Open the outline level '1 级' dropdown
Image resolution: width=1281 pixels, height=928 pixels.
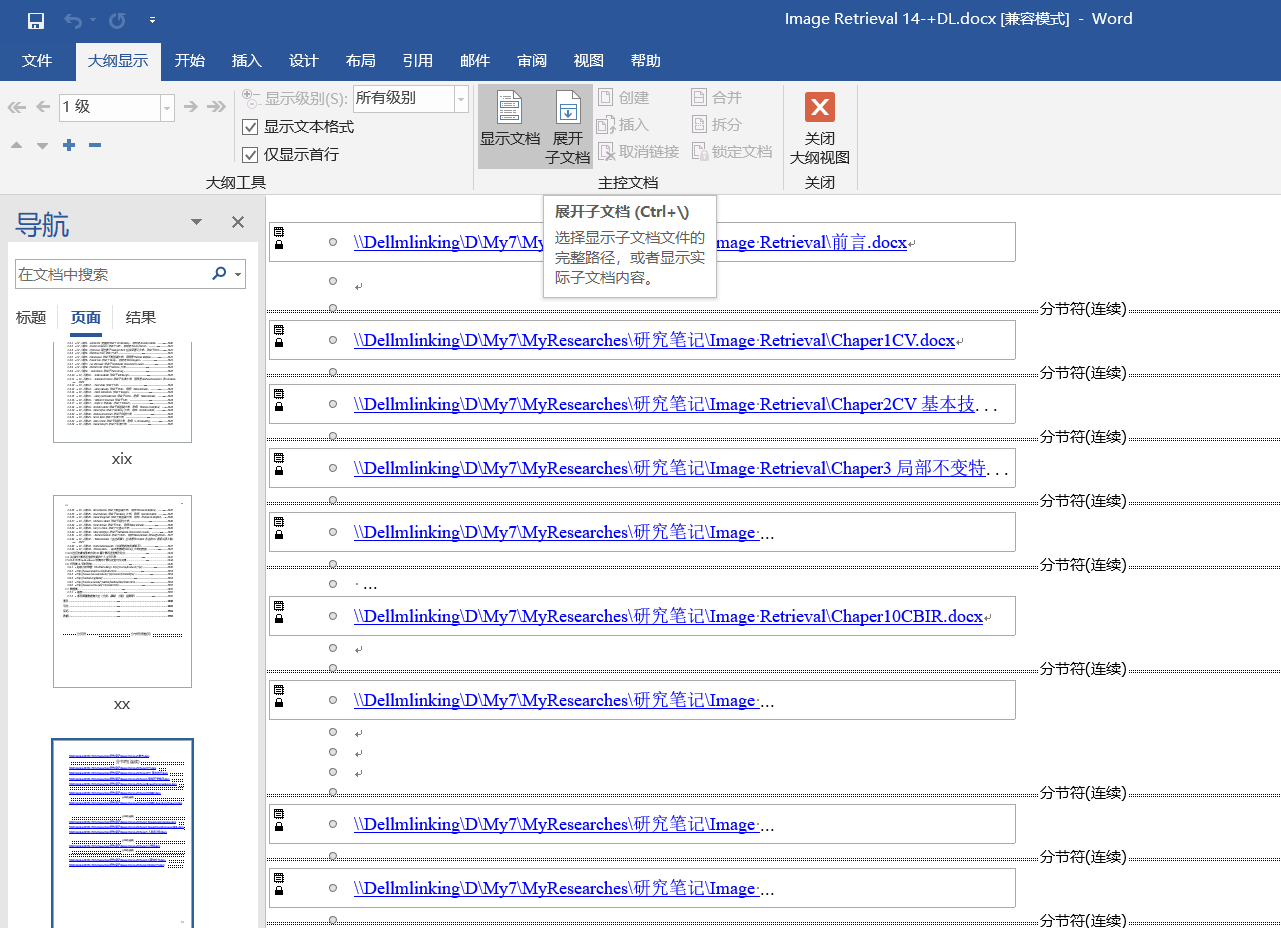point(167,107)
